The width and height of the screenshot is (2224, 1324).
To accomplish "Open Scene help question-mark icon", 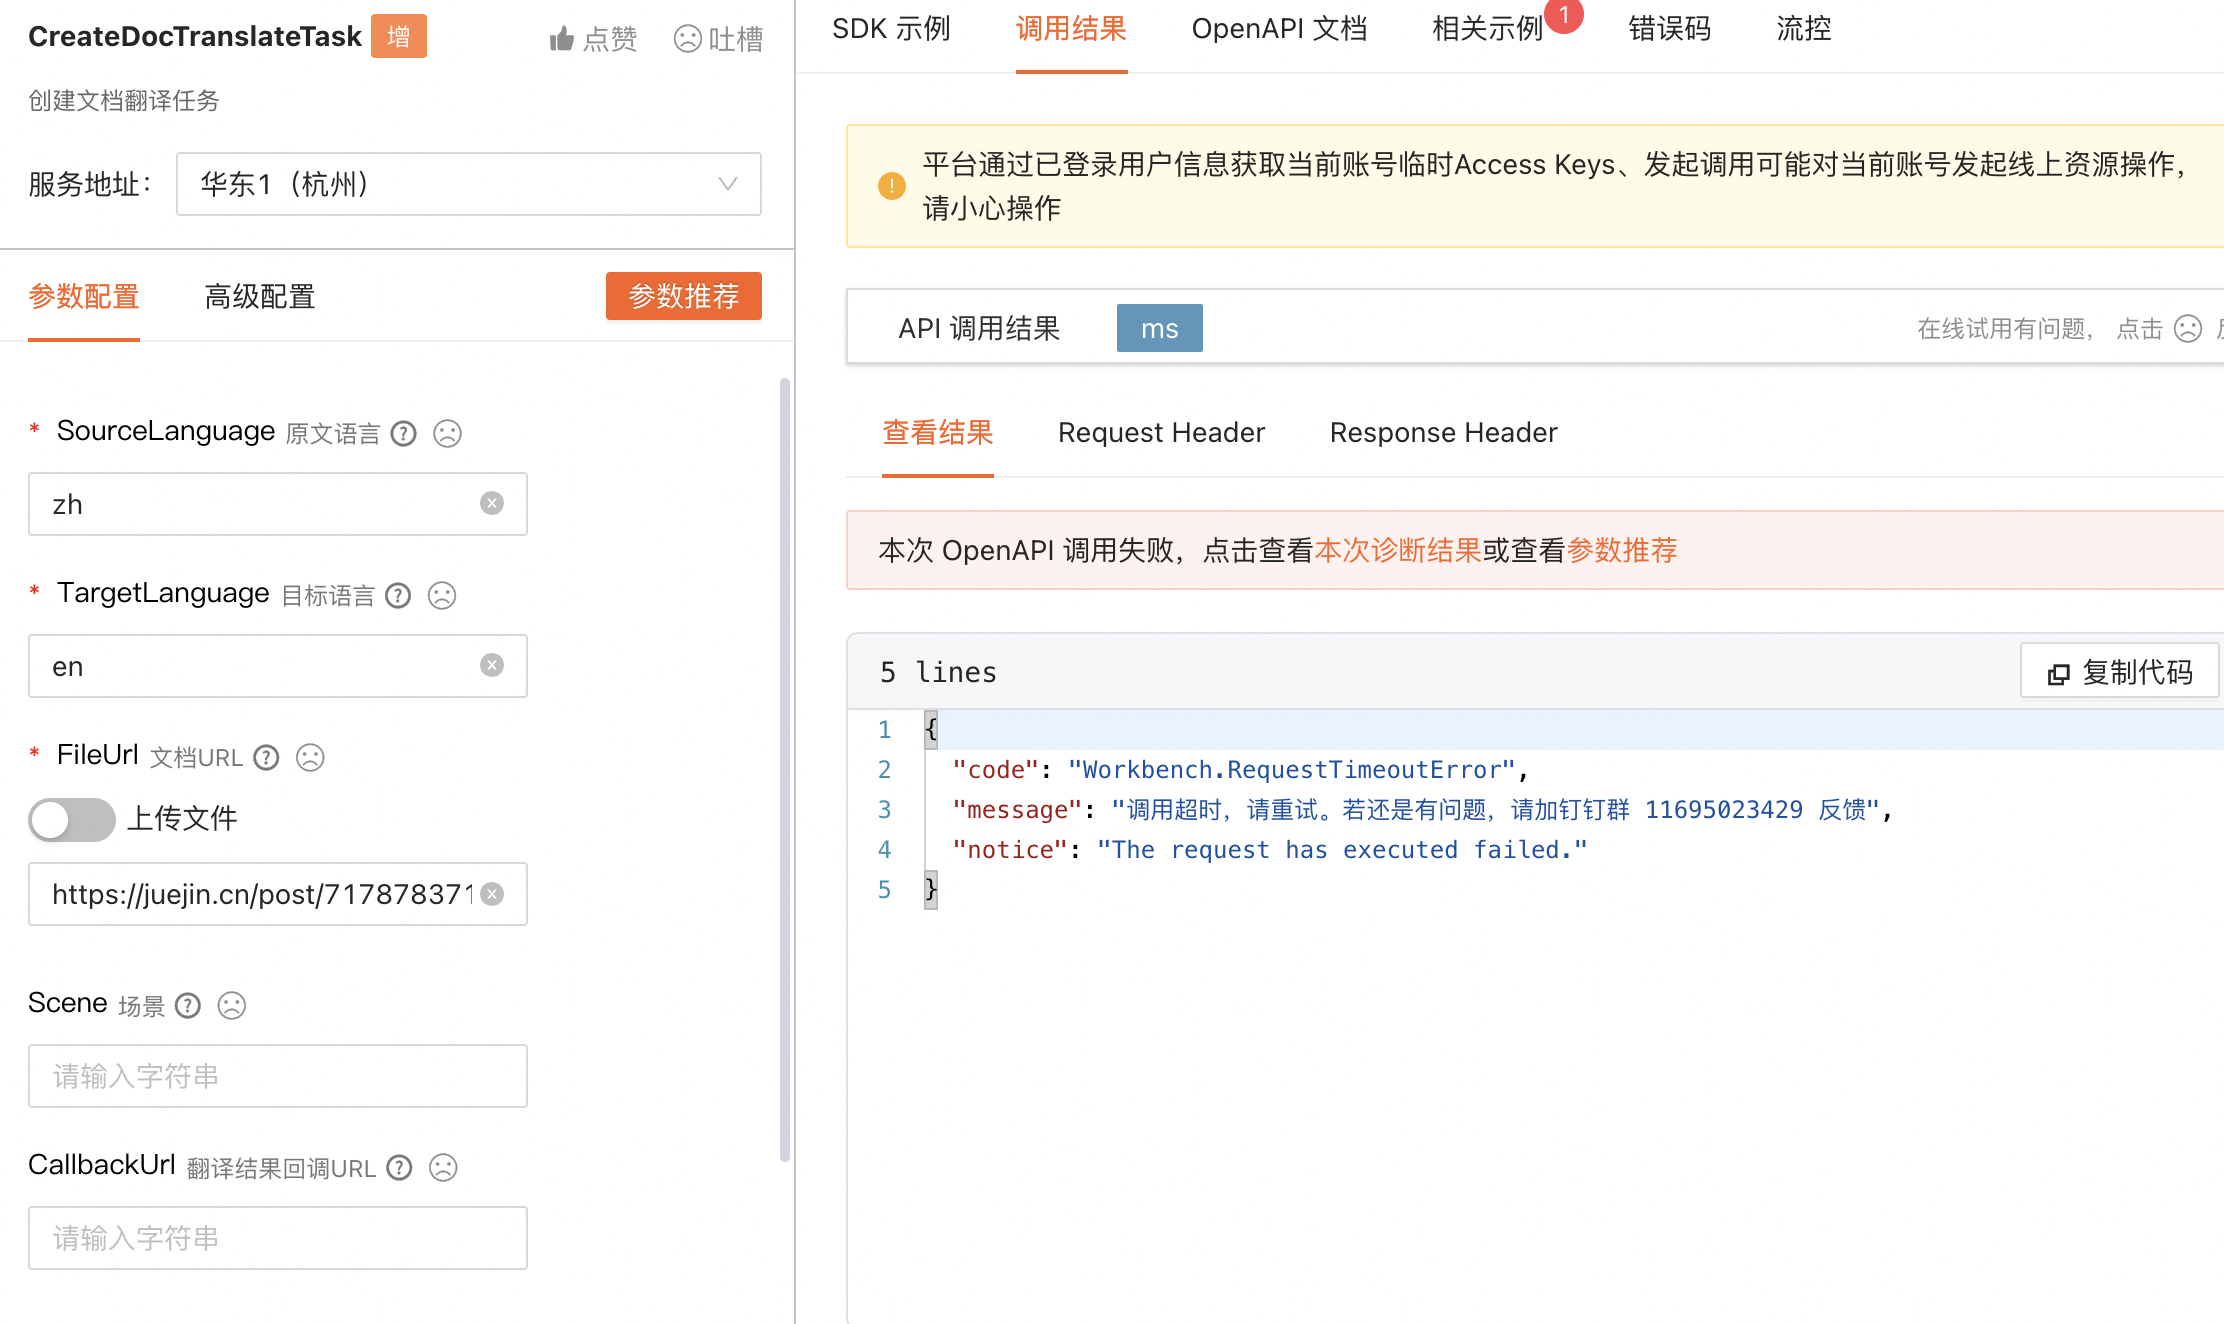I will 188,1006.
